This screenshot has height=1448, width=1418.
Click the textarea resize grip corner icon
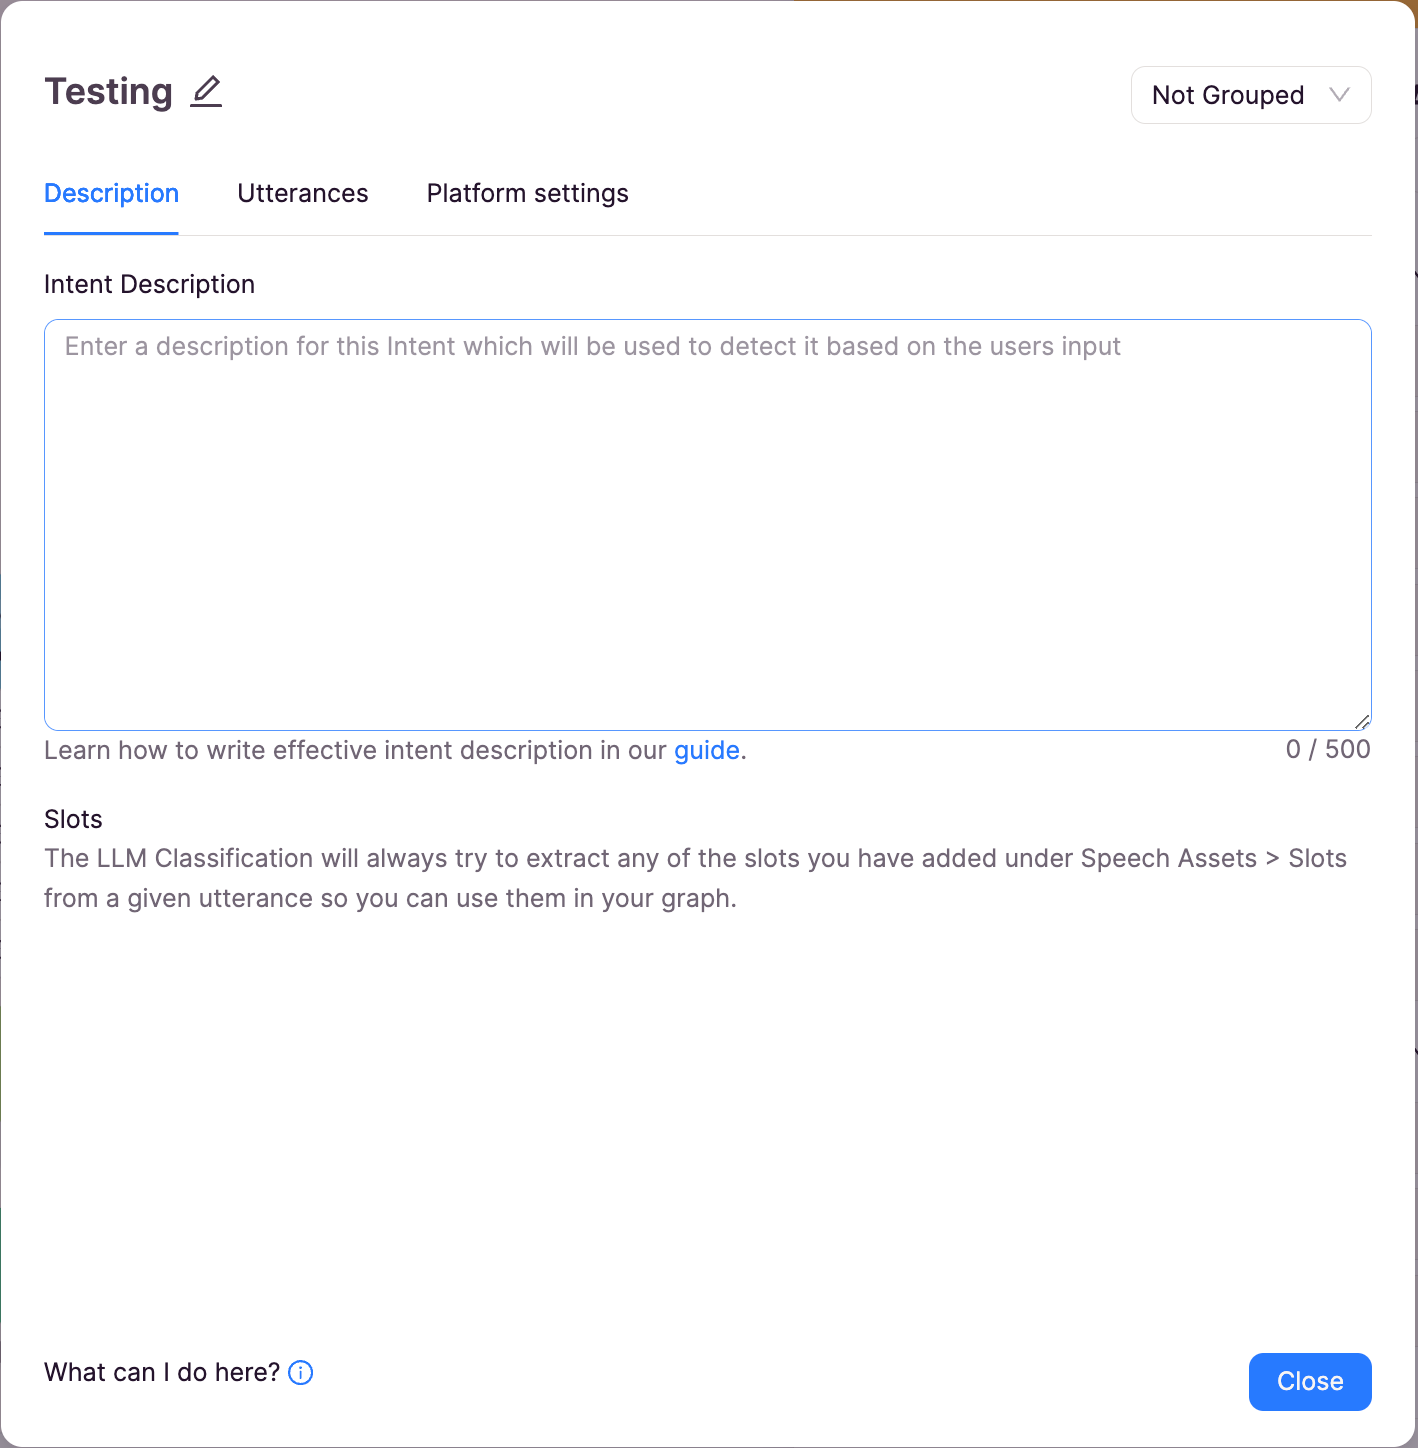pyautogui.click(x=1362, y=721)
